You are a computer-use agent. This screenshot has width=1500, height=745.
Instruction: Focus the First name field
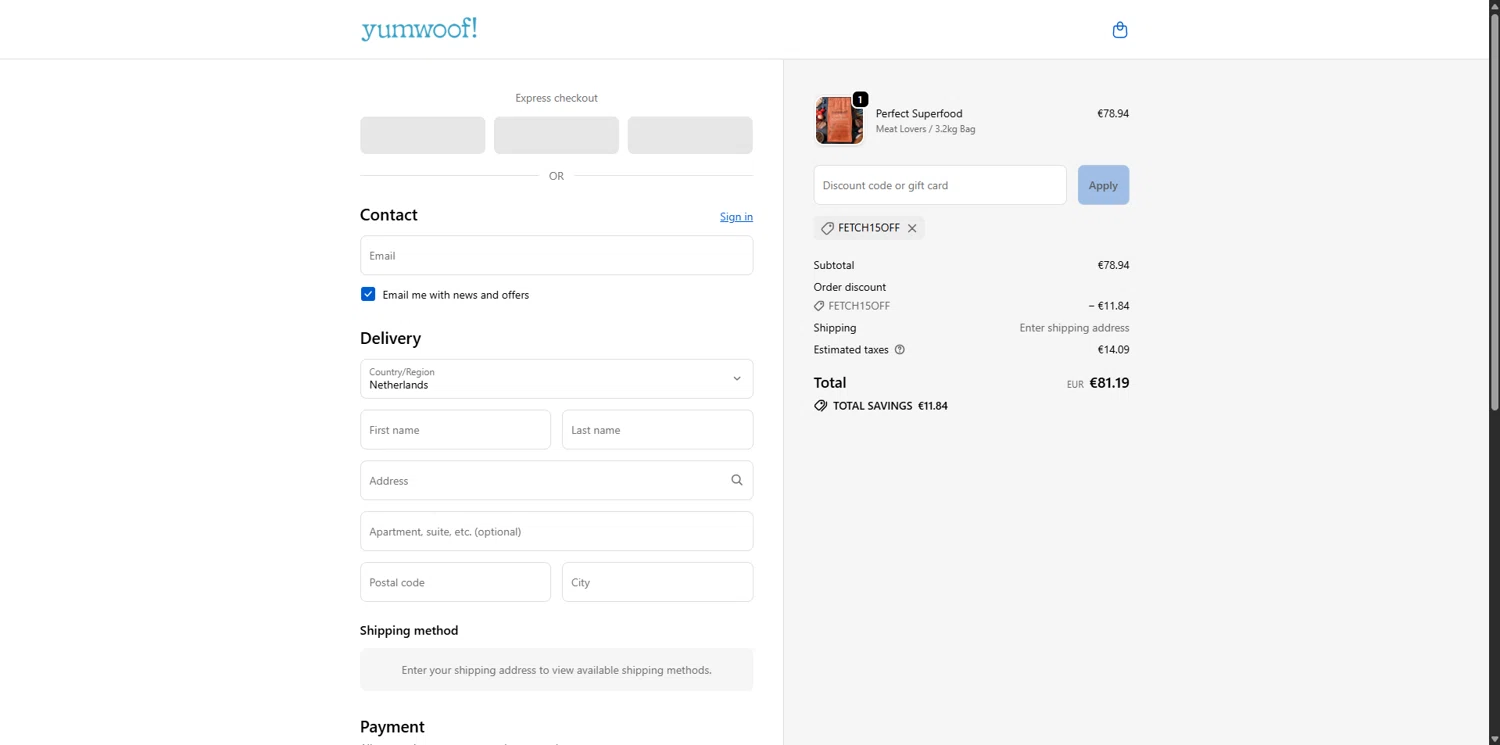455,430
